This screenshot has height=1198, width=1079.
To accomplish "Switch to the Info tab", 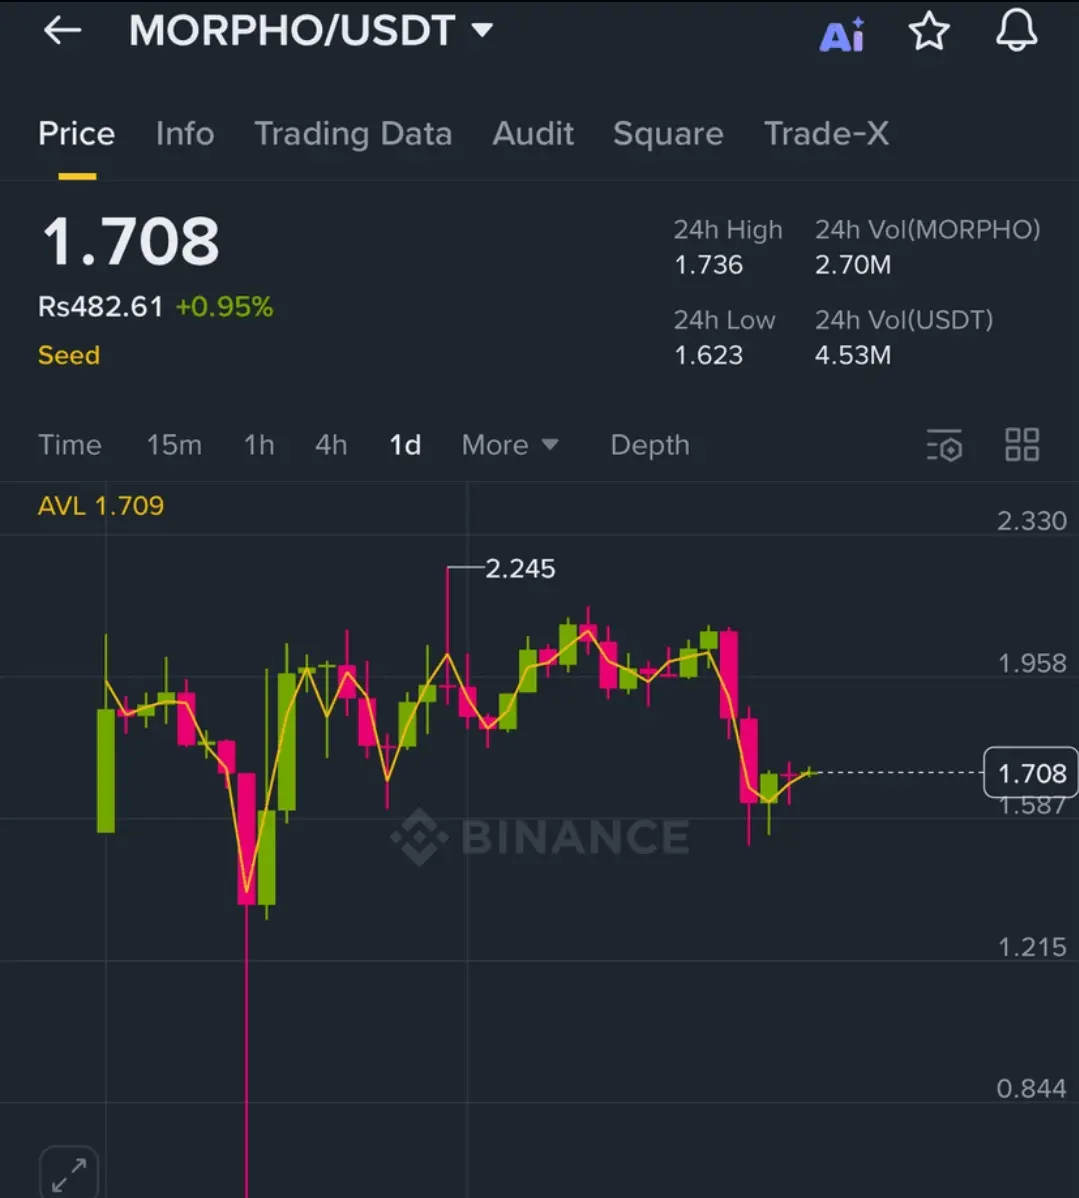I will (185, 134).
